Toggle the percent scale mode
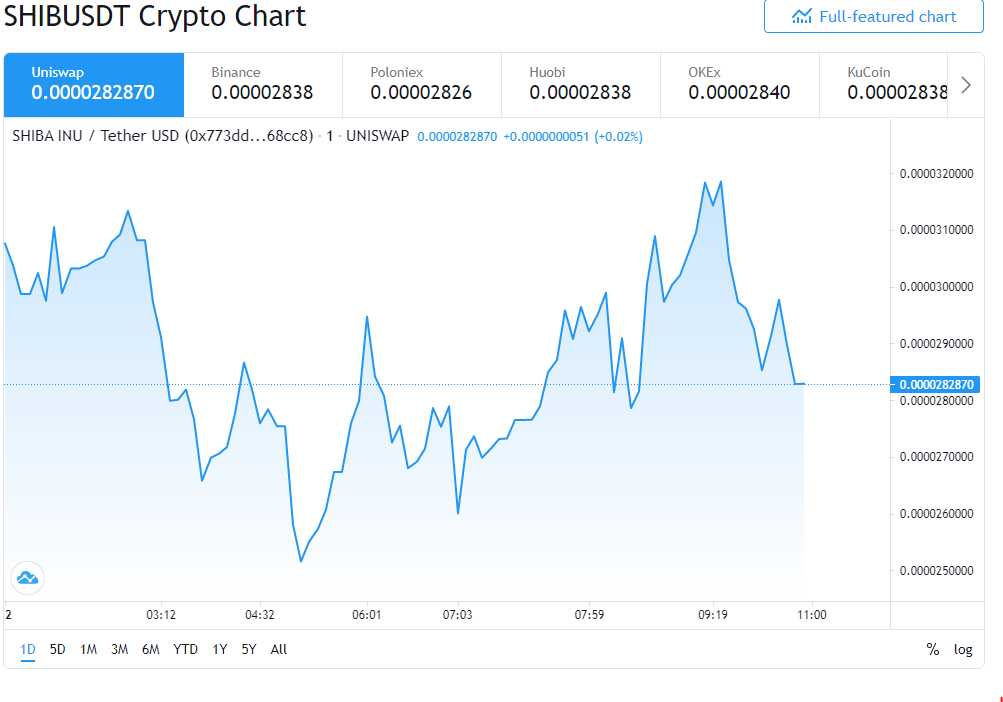The image size is (1003, 702). 933,650
